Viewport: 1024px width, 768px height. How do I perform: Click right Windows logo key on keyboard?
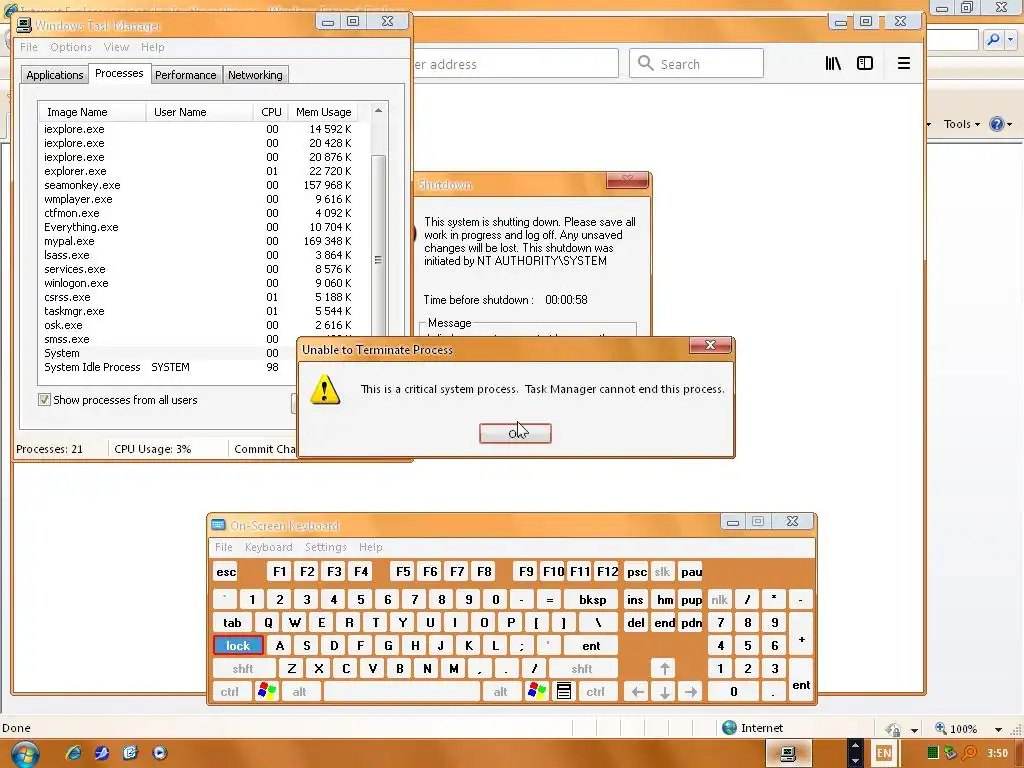(537, 691)
